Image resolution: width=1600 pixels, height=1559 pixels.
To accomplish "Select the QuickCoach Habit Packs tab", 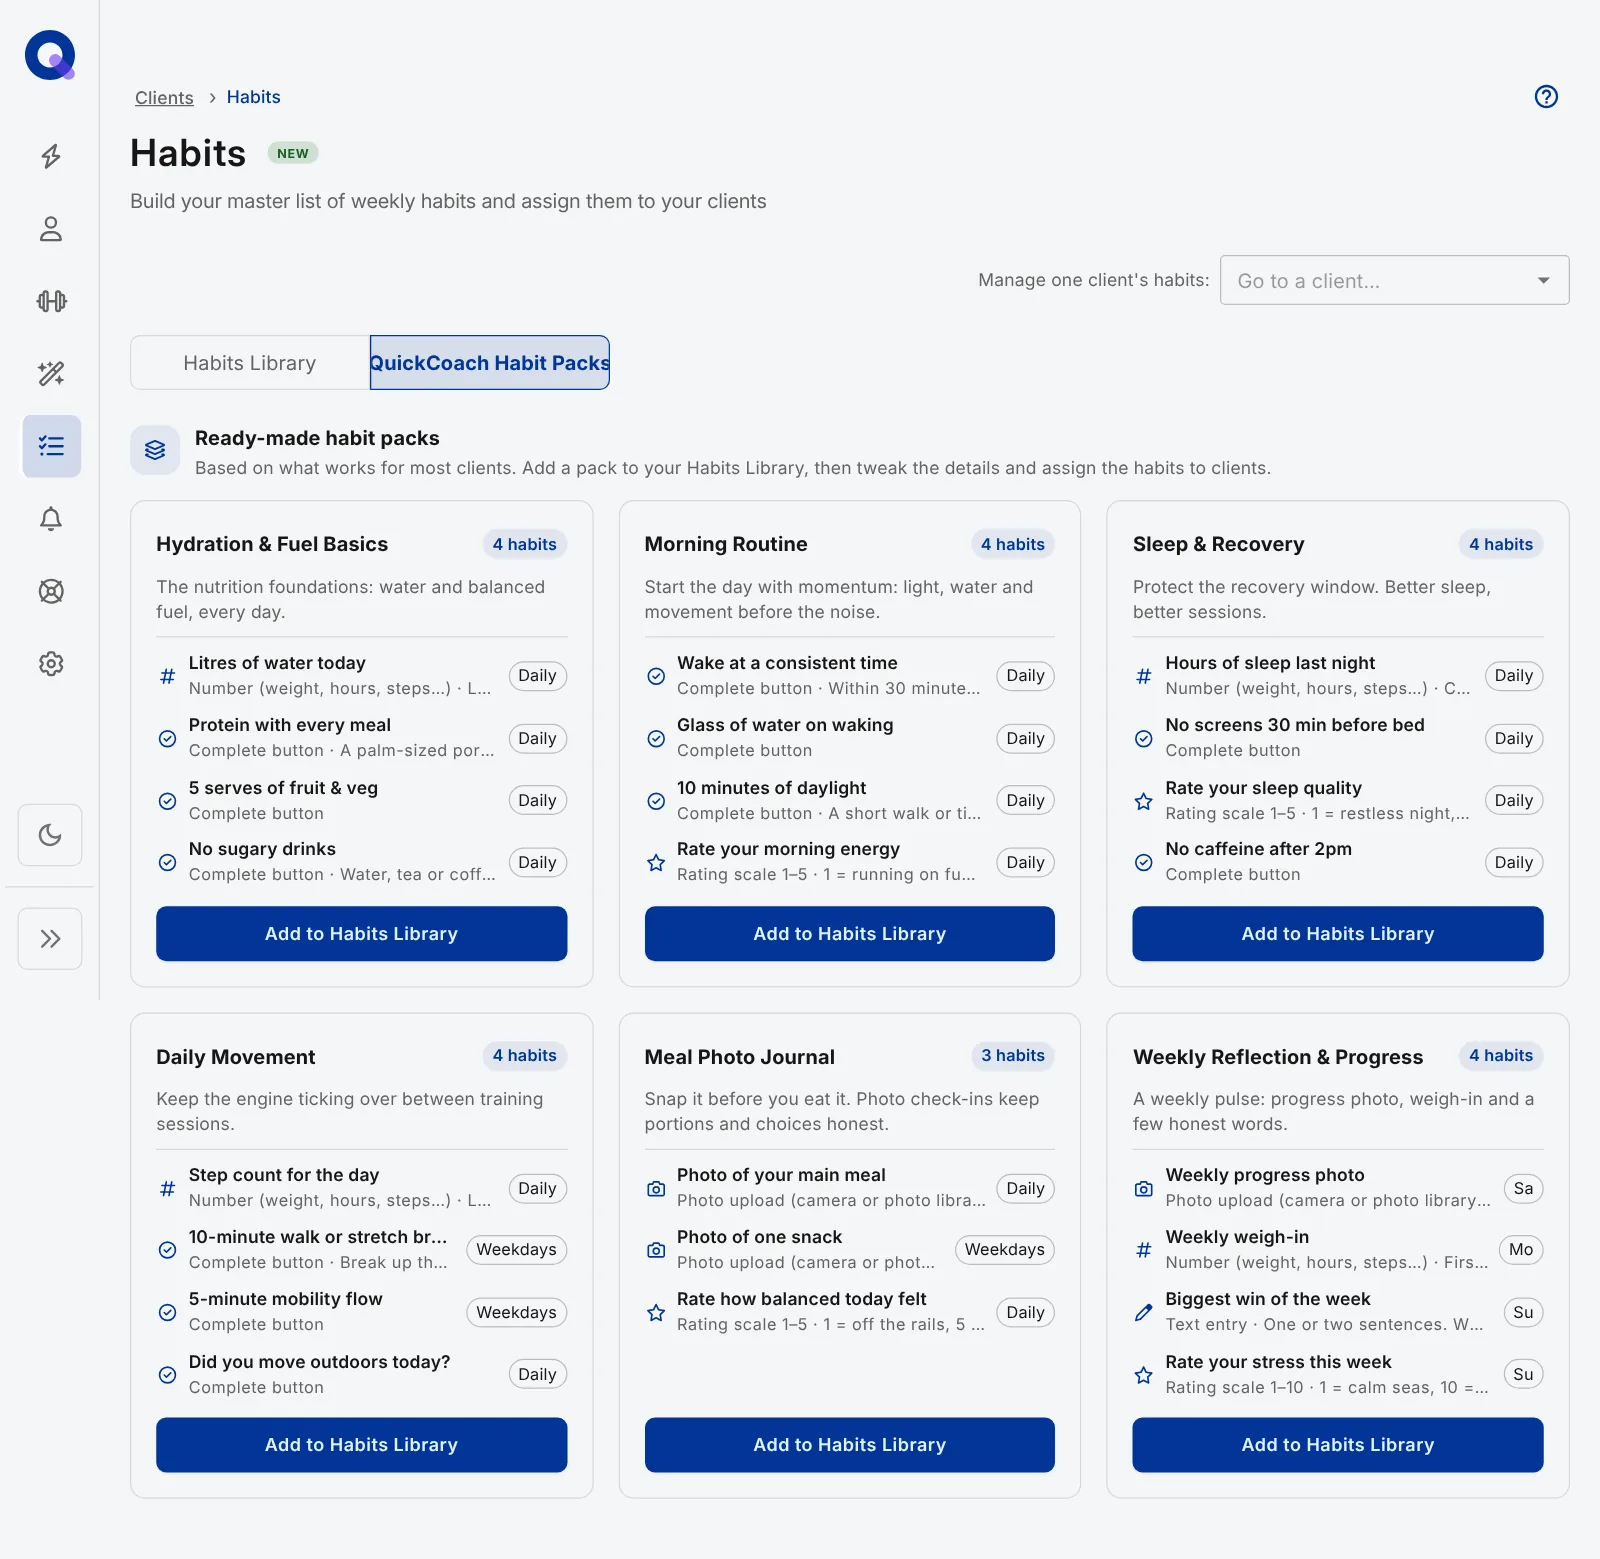I will click(489, 363).
